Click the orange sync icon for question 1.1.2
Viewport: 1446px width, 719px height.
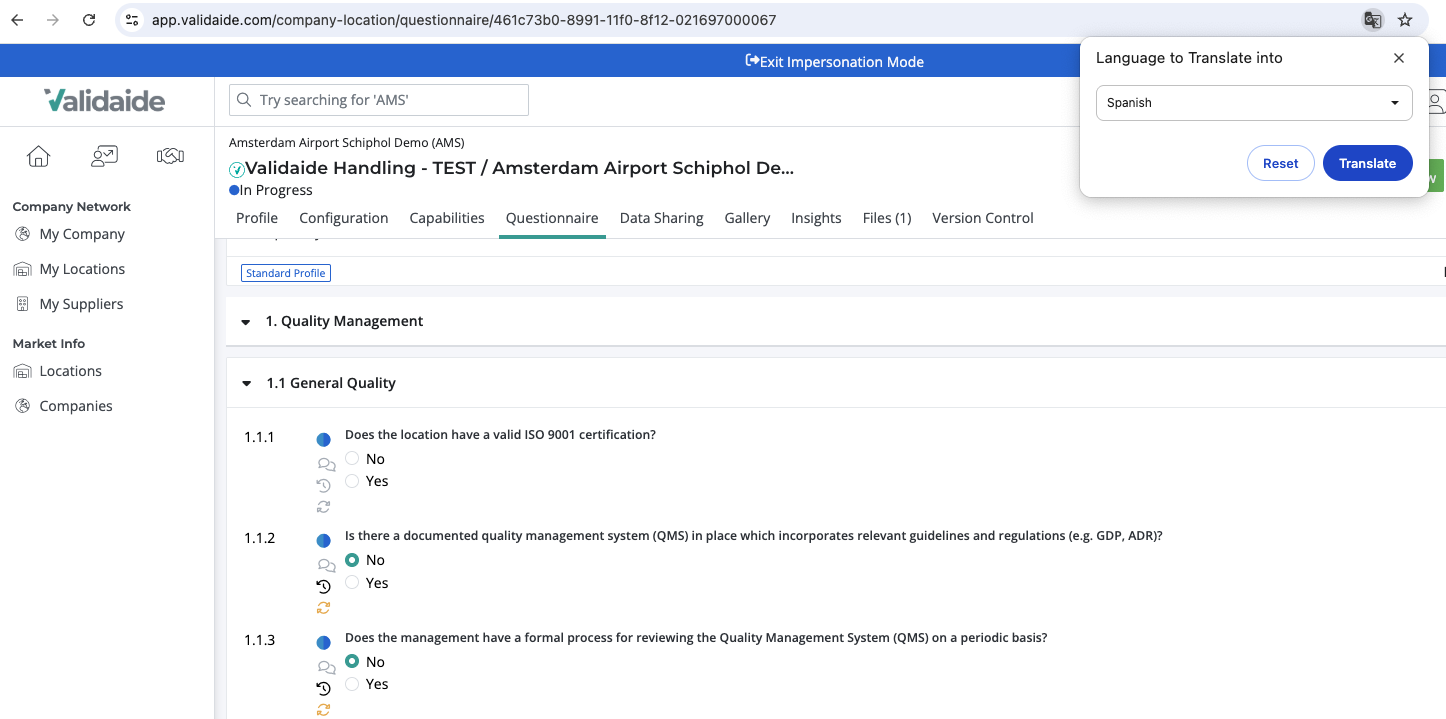323,608
